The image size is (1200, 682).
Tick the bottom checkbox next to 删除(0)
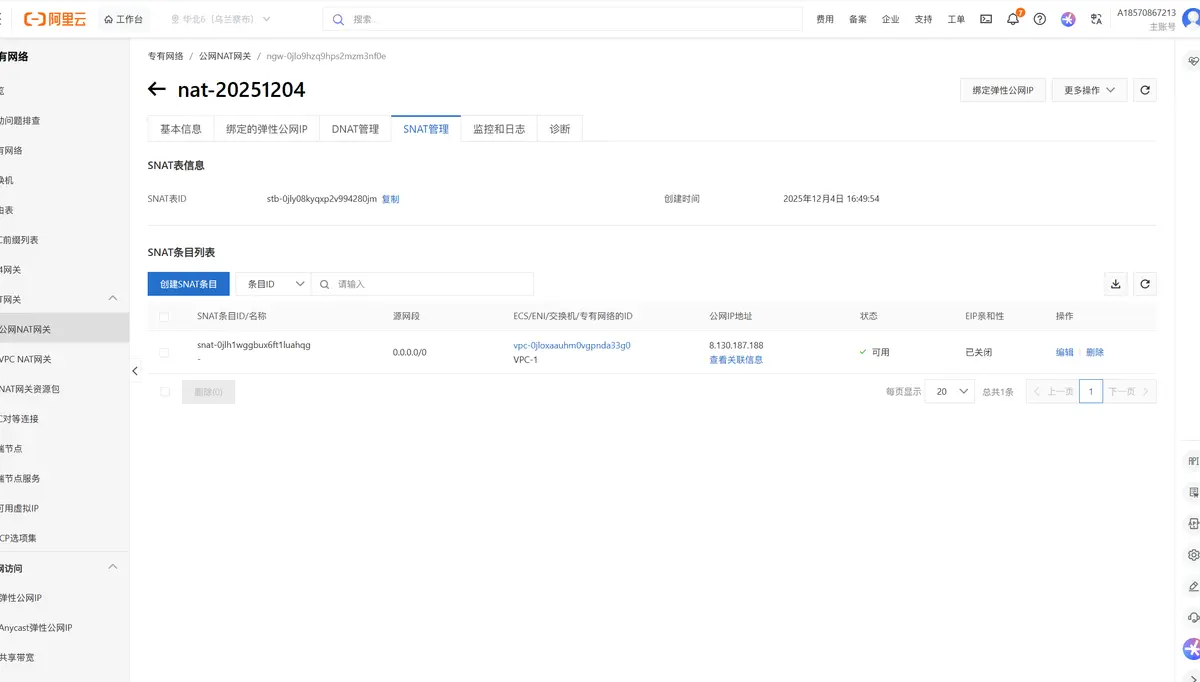point(165,392)
